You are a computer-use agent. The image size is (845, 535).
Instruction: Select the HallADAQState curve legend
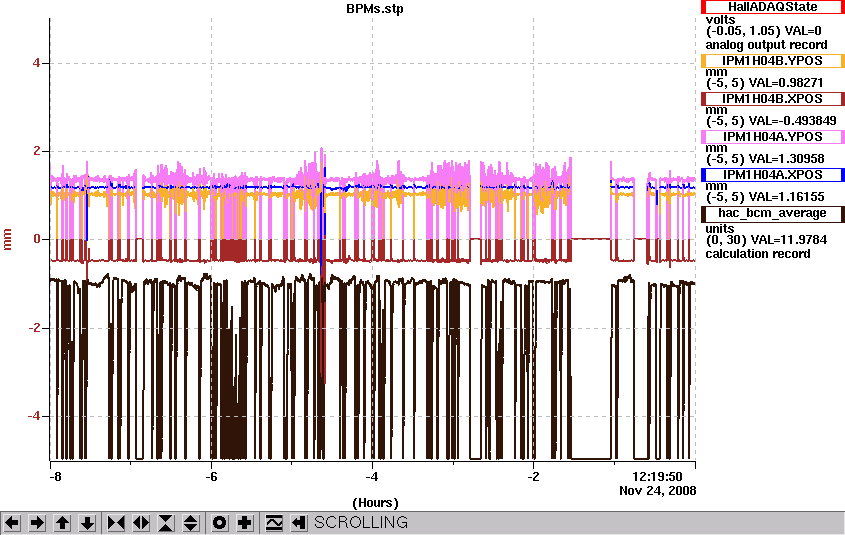coord(772,7)
